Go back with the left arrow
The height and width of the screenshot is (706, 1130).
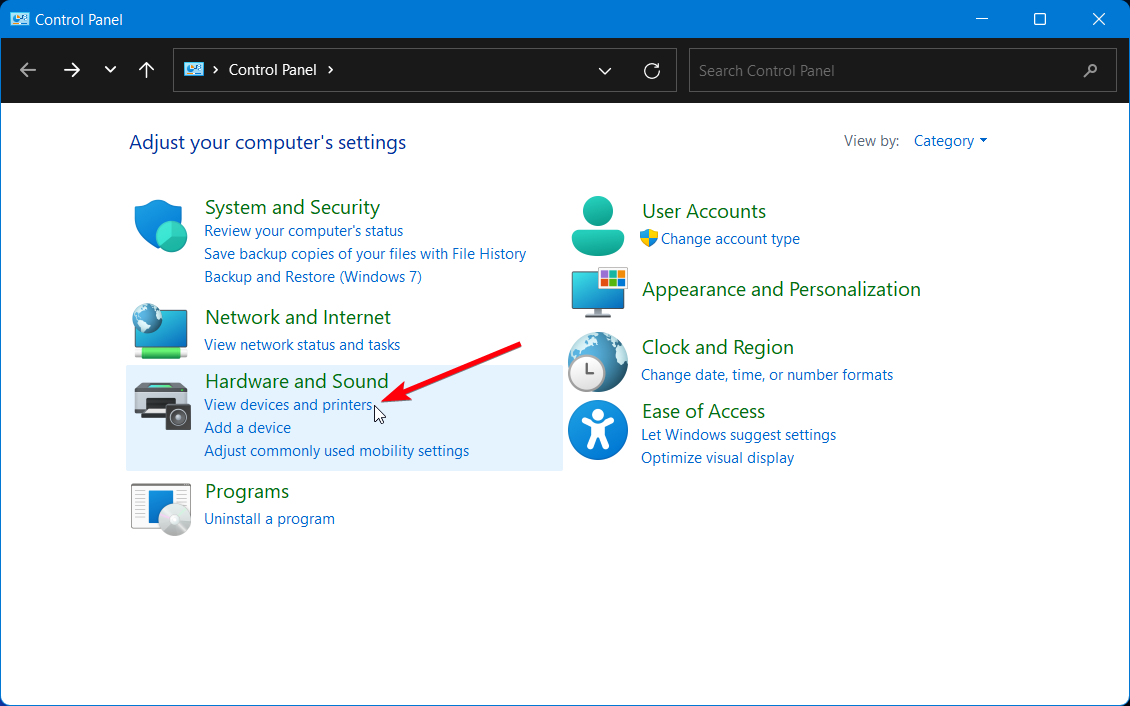28,70
